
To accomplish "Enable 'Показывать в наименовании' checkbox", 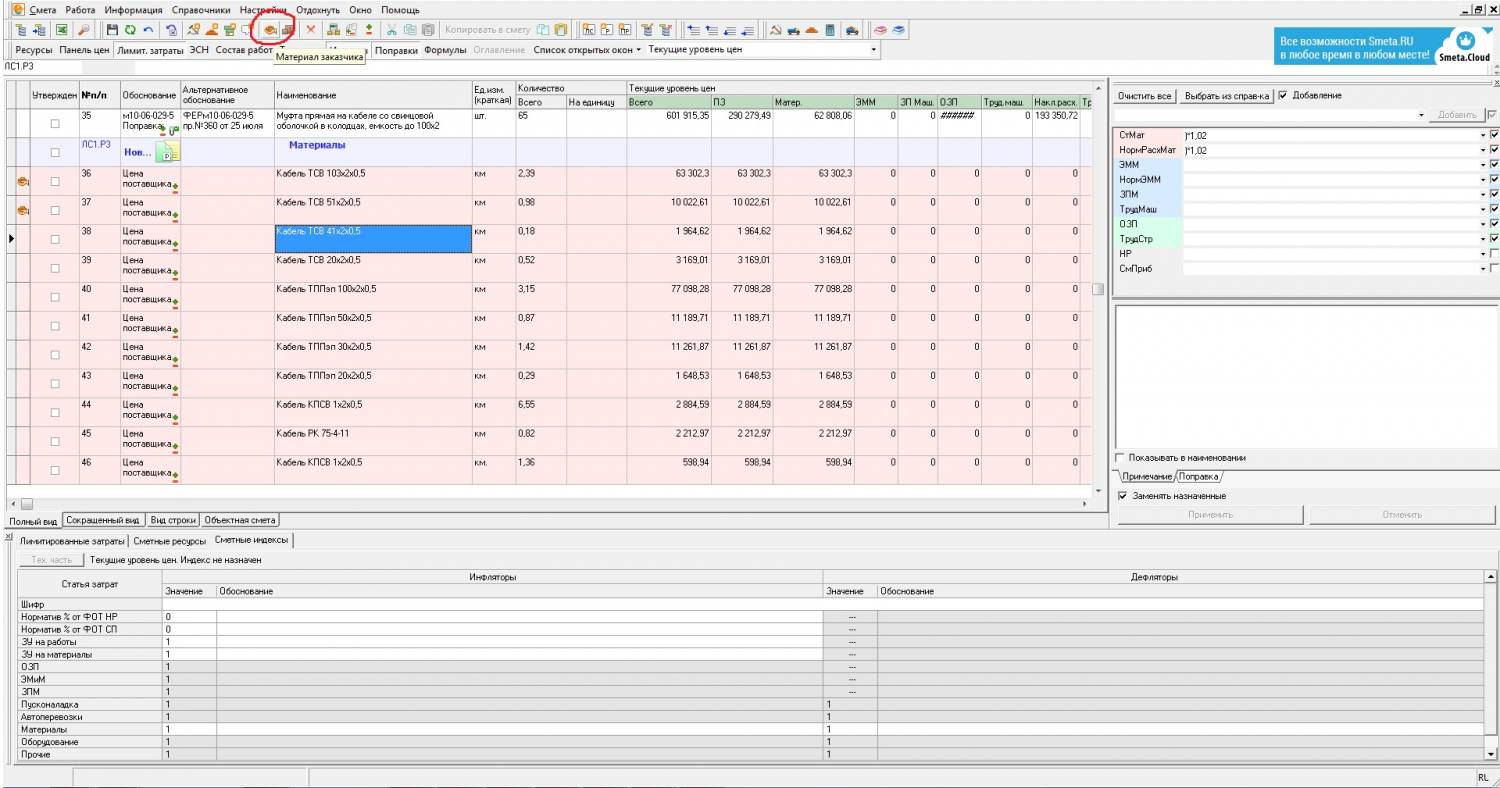I will click(1121, 458).
